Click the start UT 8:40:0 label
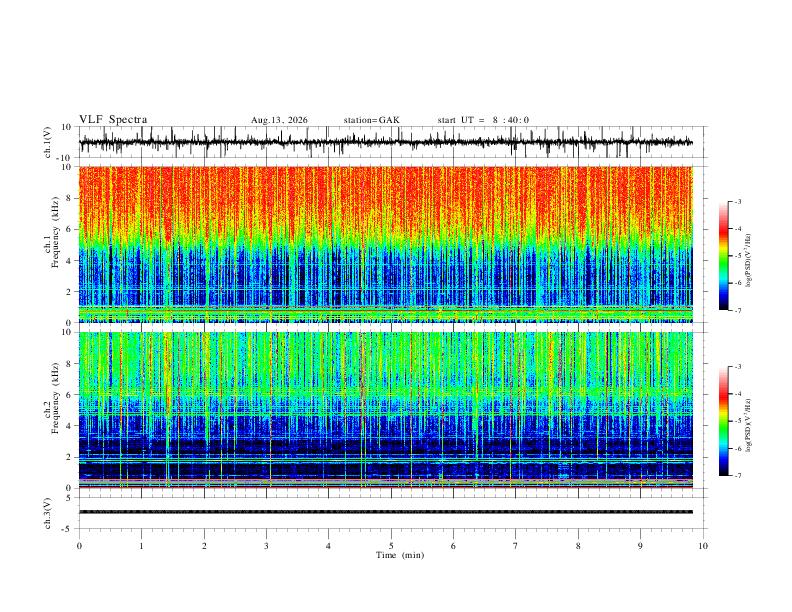792x612 pixels. click(x=483, y=120)
